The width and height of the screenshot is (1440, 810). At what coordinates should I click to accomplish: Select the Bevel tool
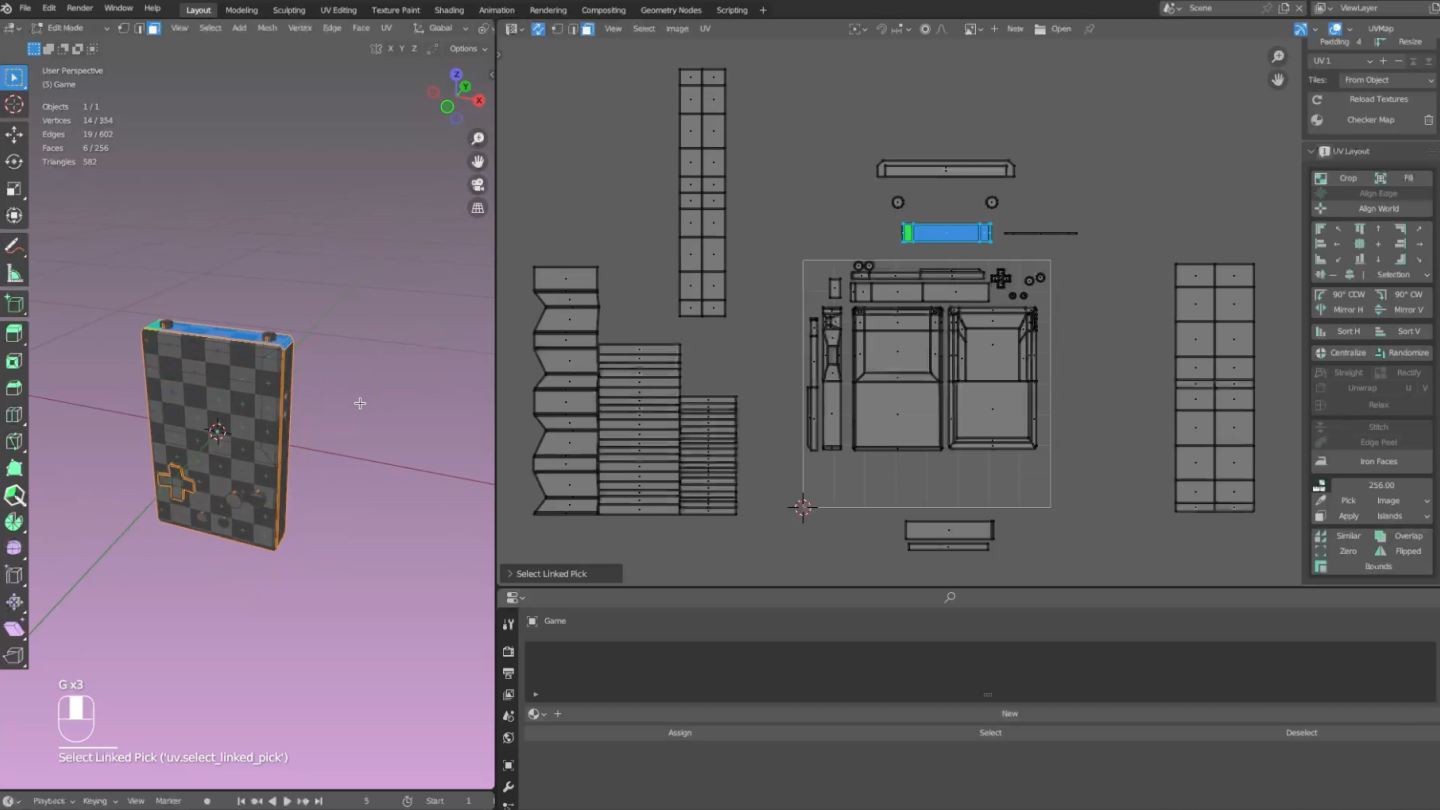14,387
